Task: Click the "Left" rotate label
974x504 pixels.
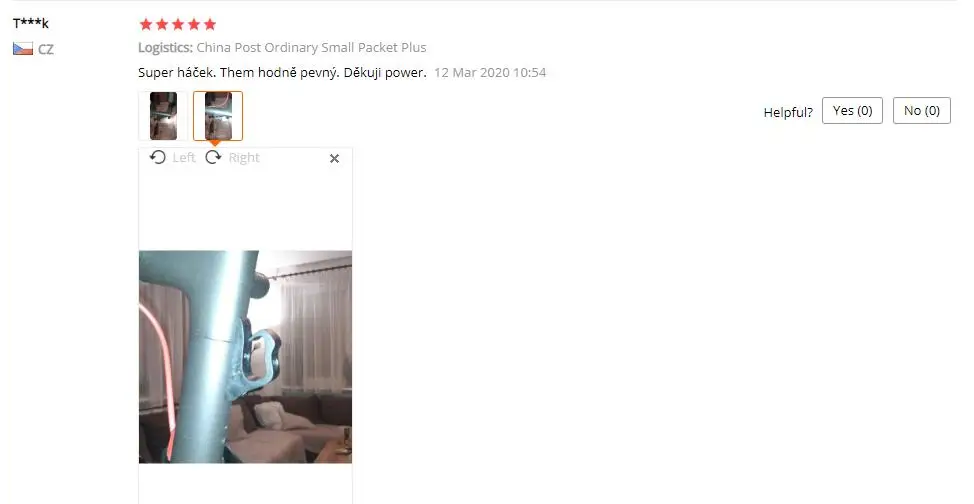Action: pos(184,158)
